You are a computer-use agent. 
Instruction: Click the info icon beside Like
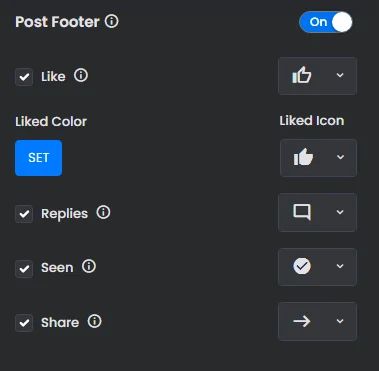pyautogui.click(x=81, y=76)
